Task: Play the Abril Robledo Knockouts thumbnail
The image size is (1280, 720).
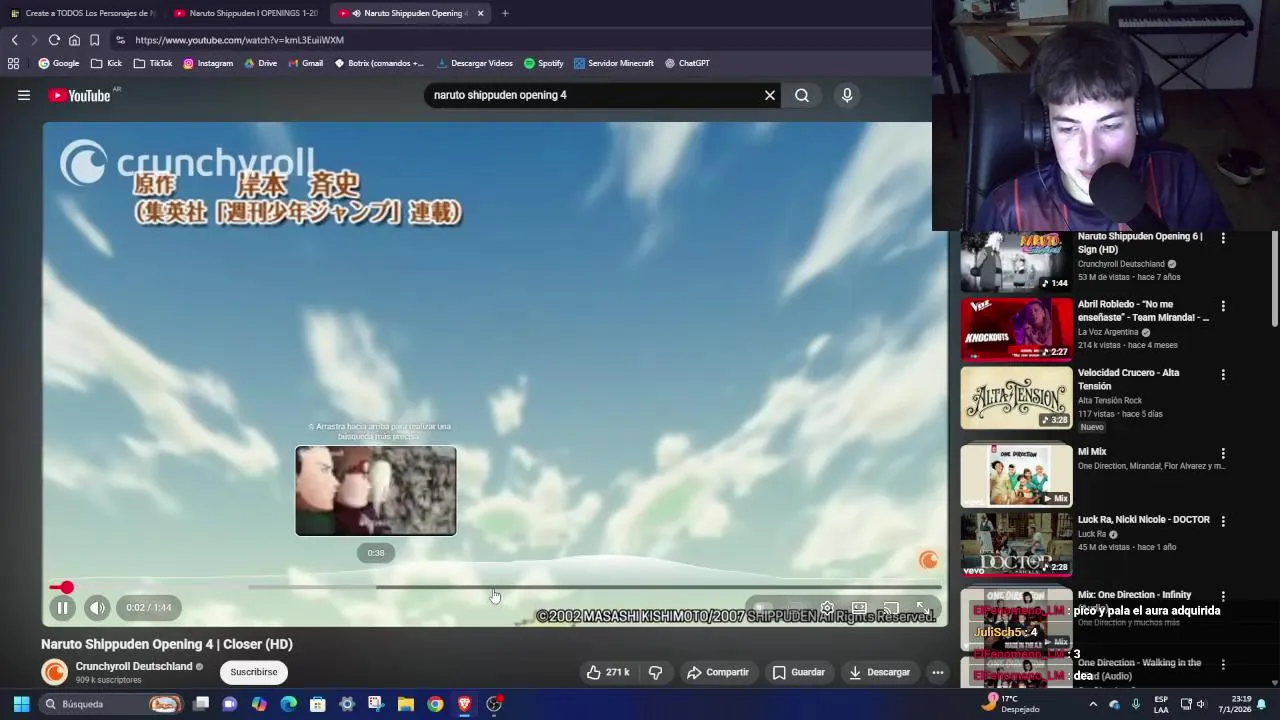Action: click(x=1016, y=329)
